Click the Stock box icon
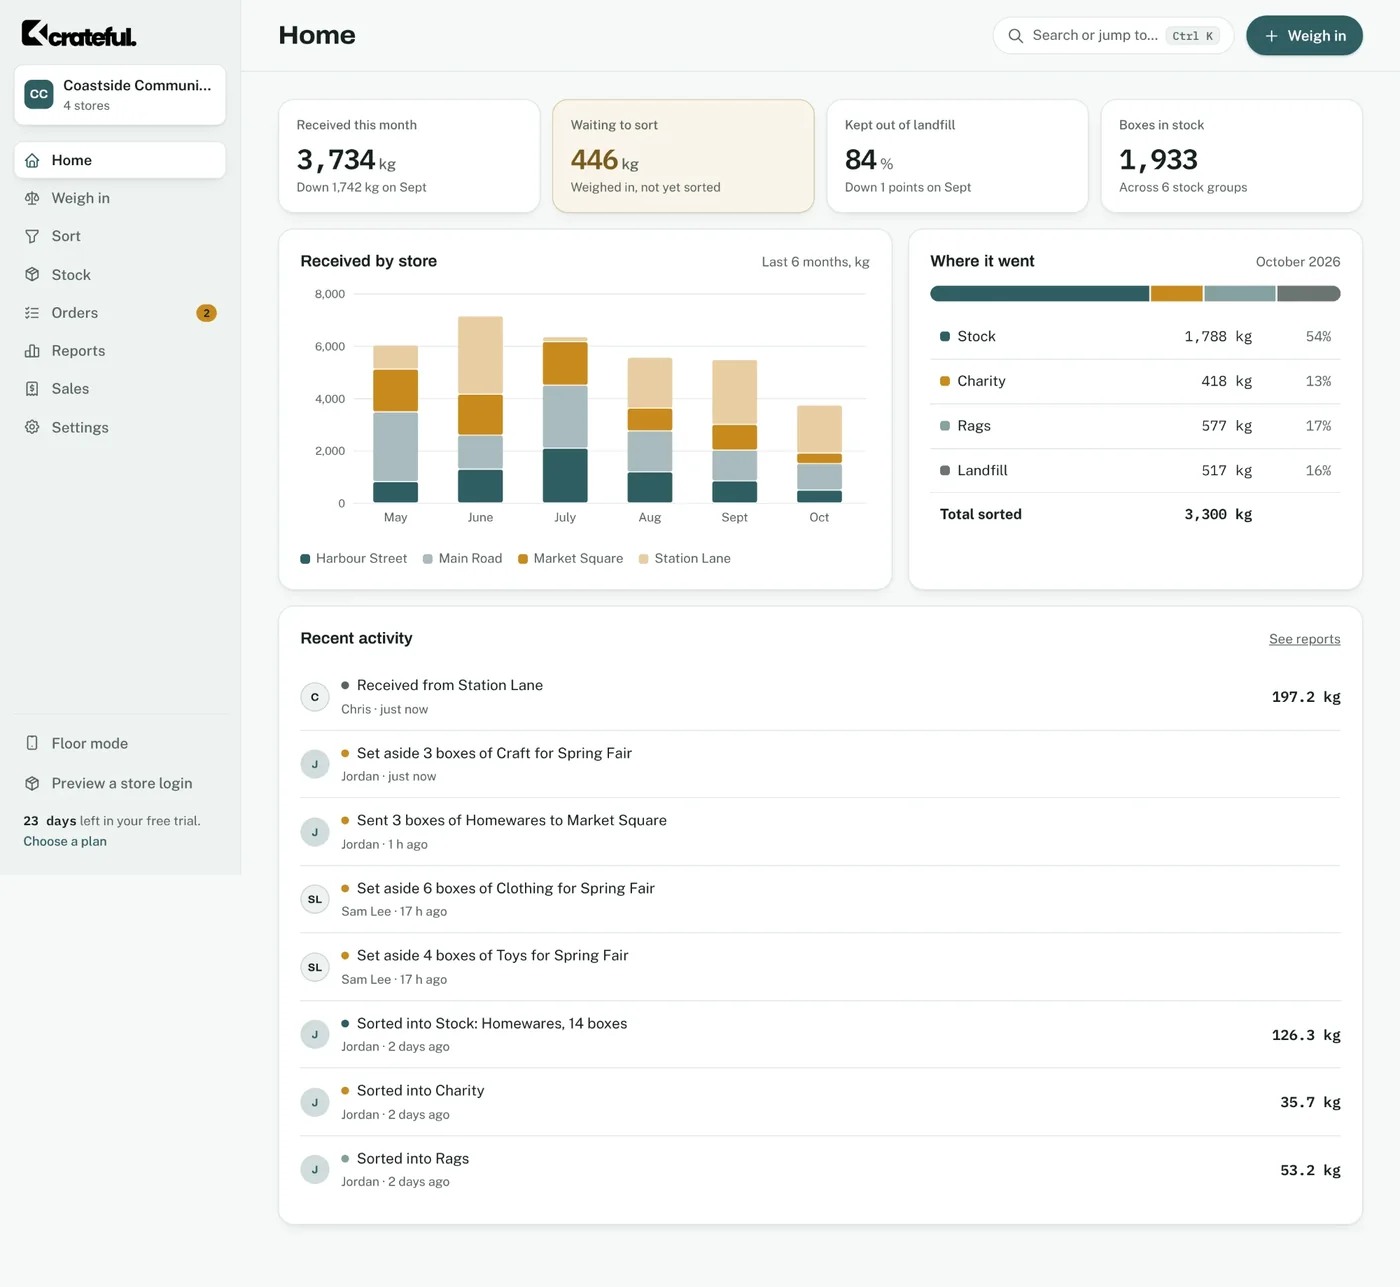 [32, 274]
